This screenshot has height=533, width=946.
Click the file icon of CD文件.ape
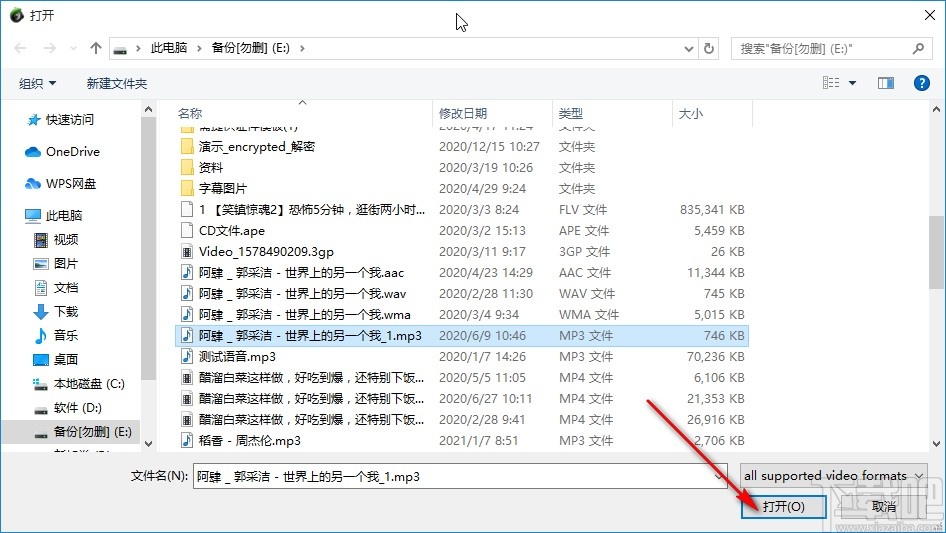coord(187,231)
